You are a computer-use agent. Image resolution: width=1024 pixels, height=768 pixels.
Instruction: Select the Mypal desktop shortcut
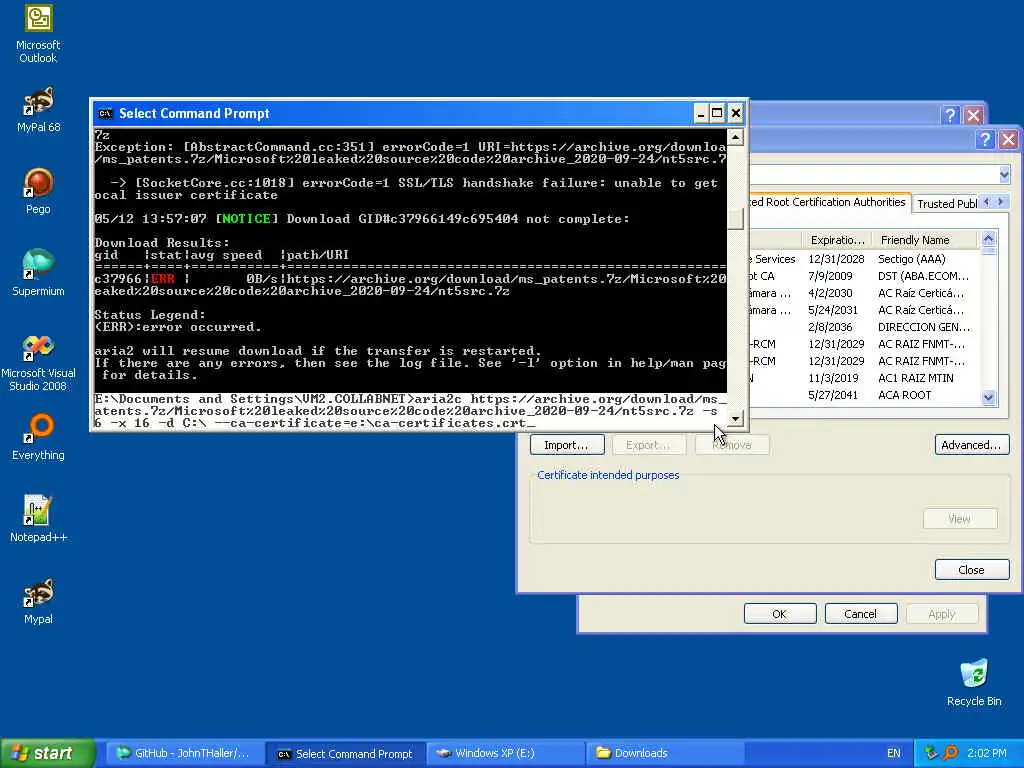coord(38,601)
